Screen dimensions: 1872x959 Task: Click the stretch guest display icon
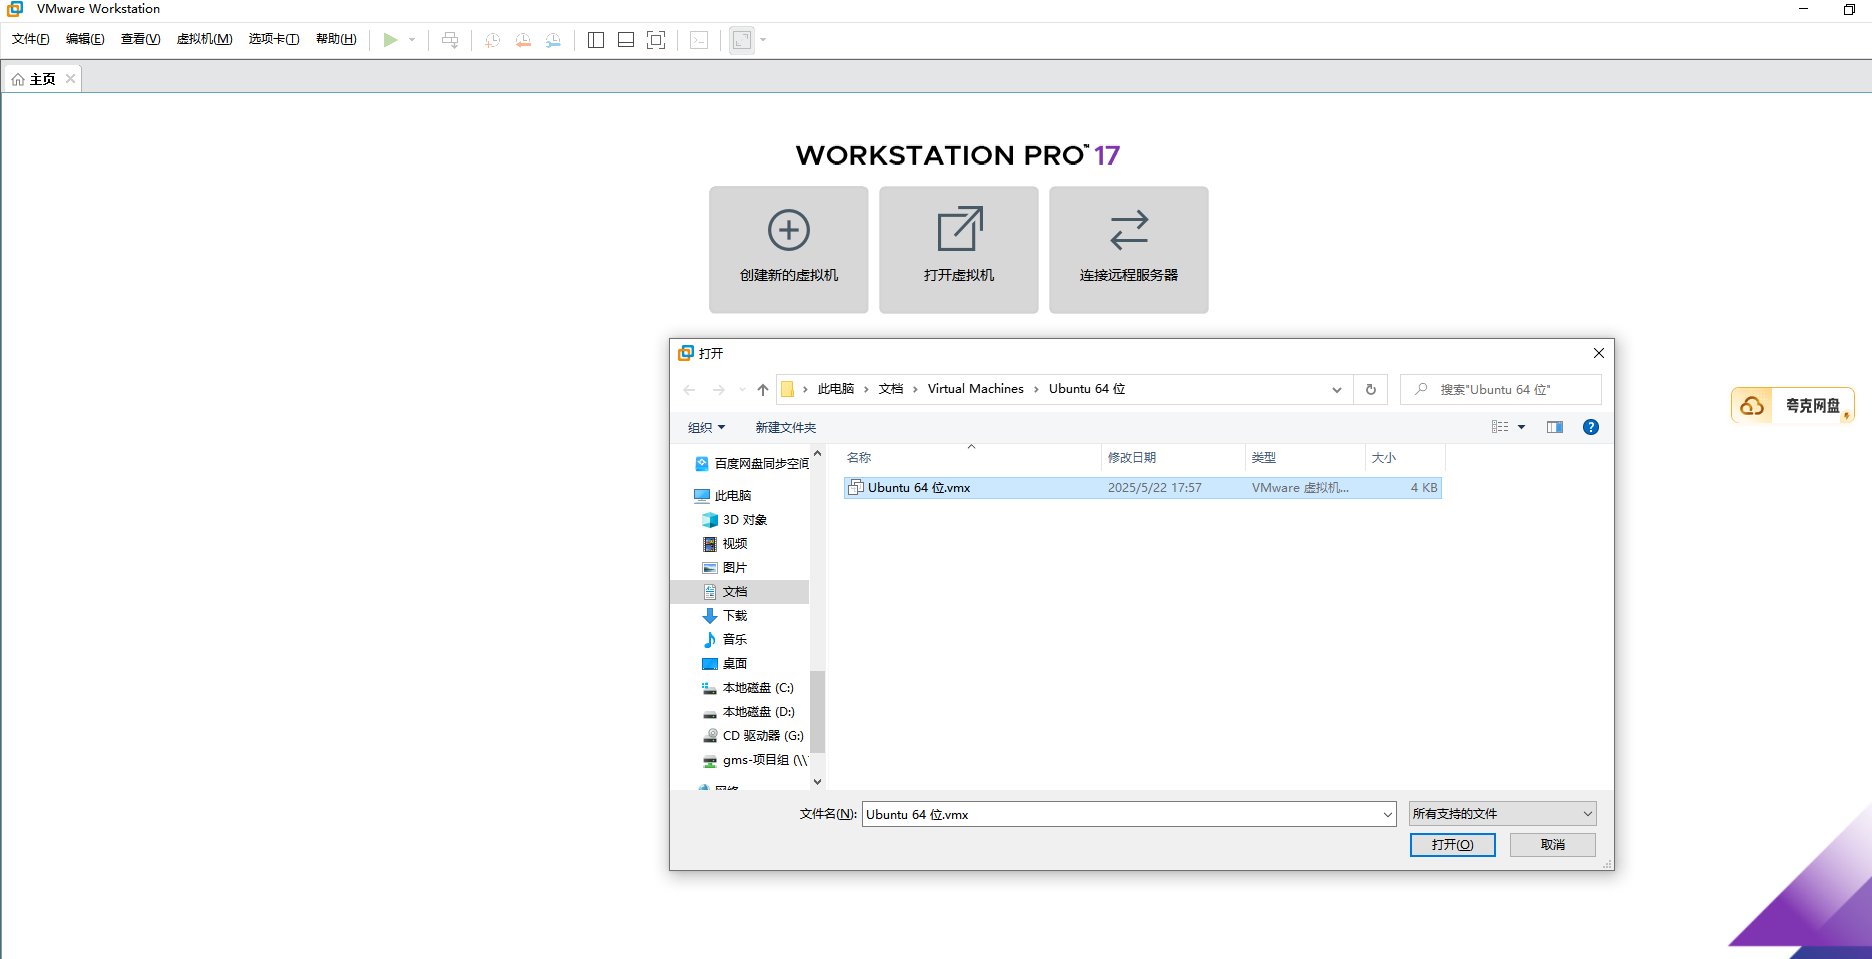click(x=742, y=40)
